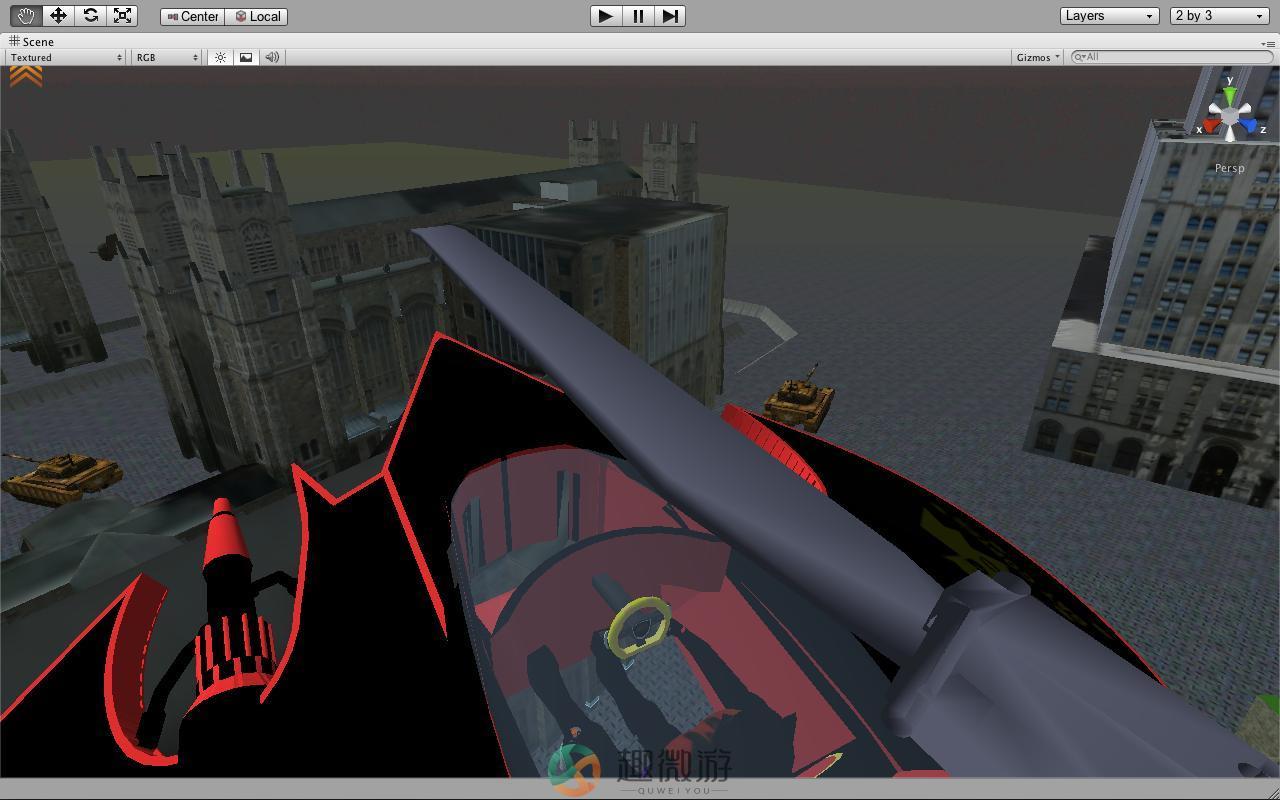This screenshot has height=800, width=1280.
Task: Select the Hand (view pan) tool
Action: coord(26,16)
